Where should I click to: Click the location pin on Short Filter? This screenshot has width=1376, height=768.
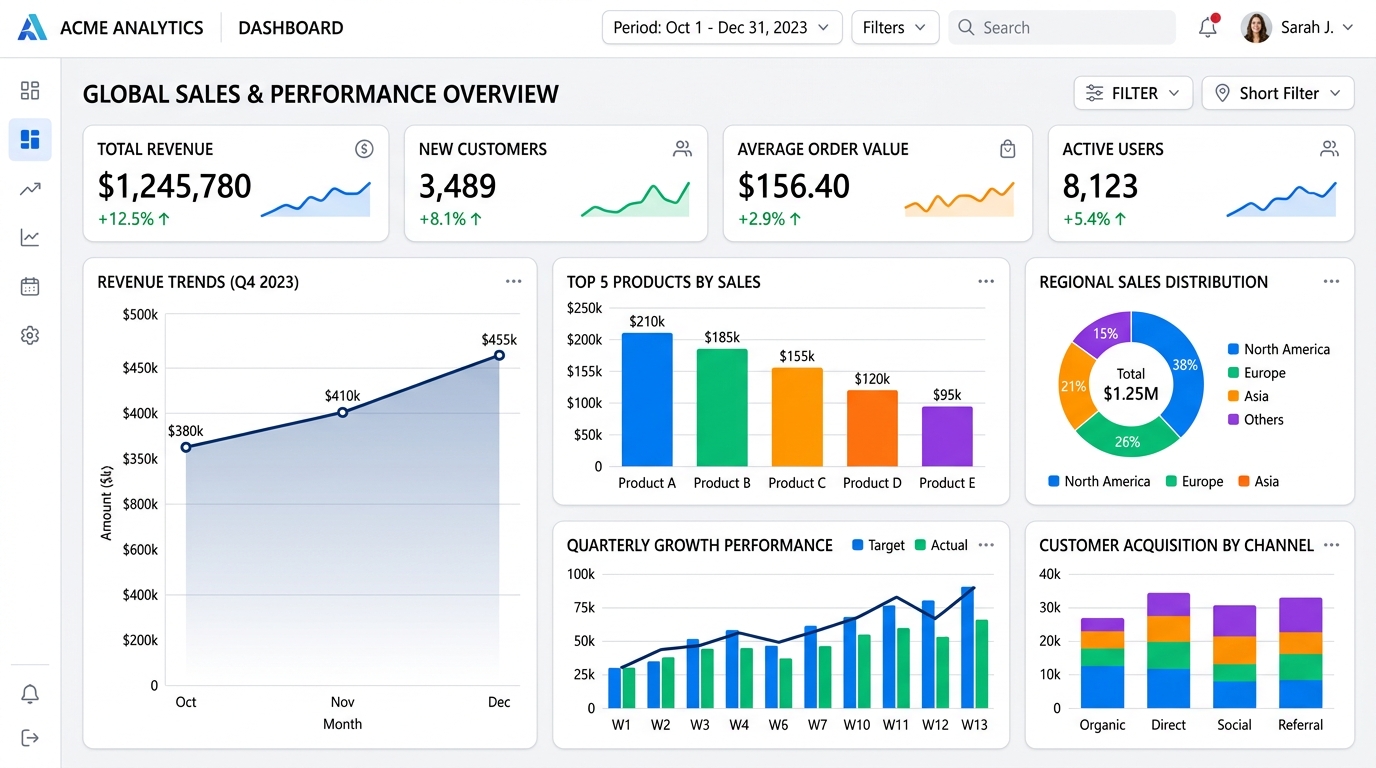point(1221,93)
